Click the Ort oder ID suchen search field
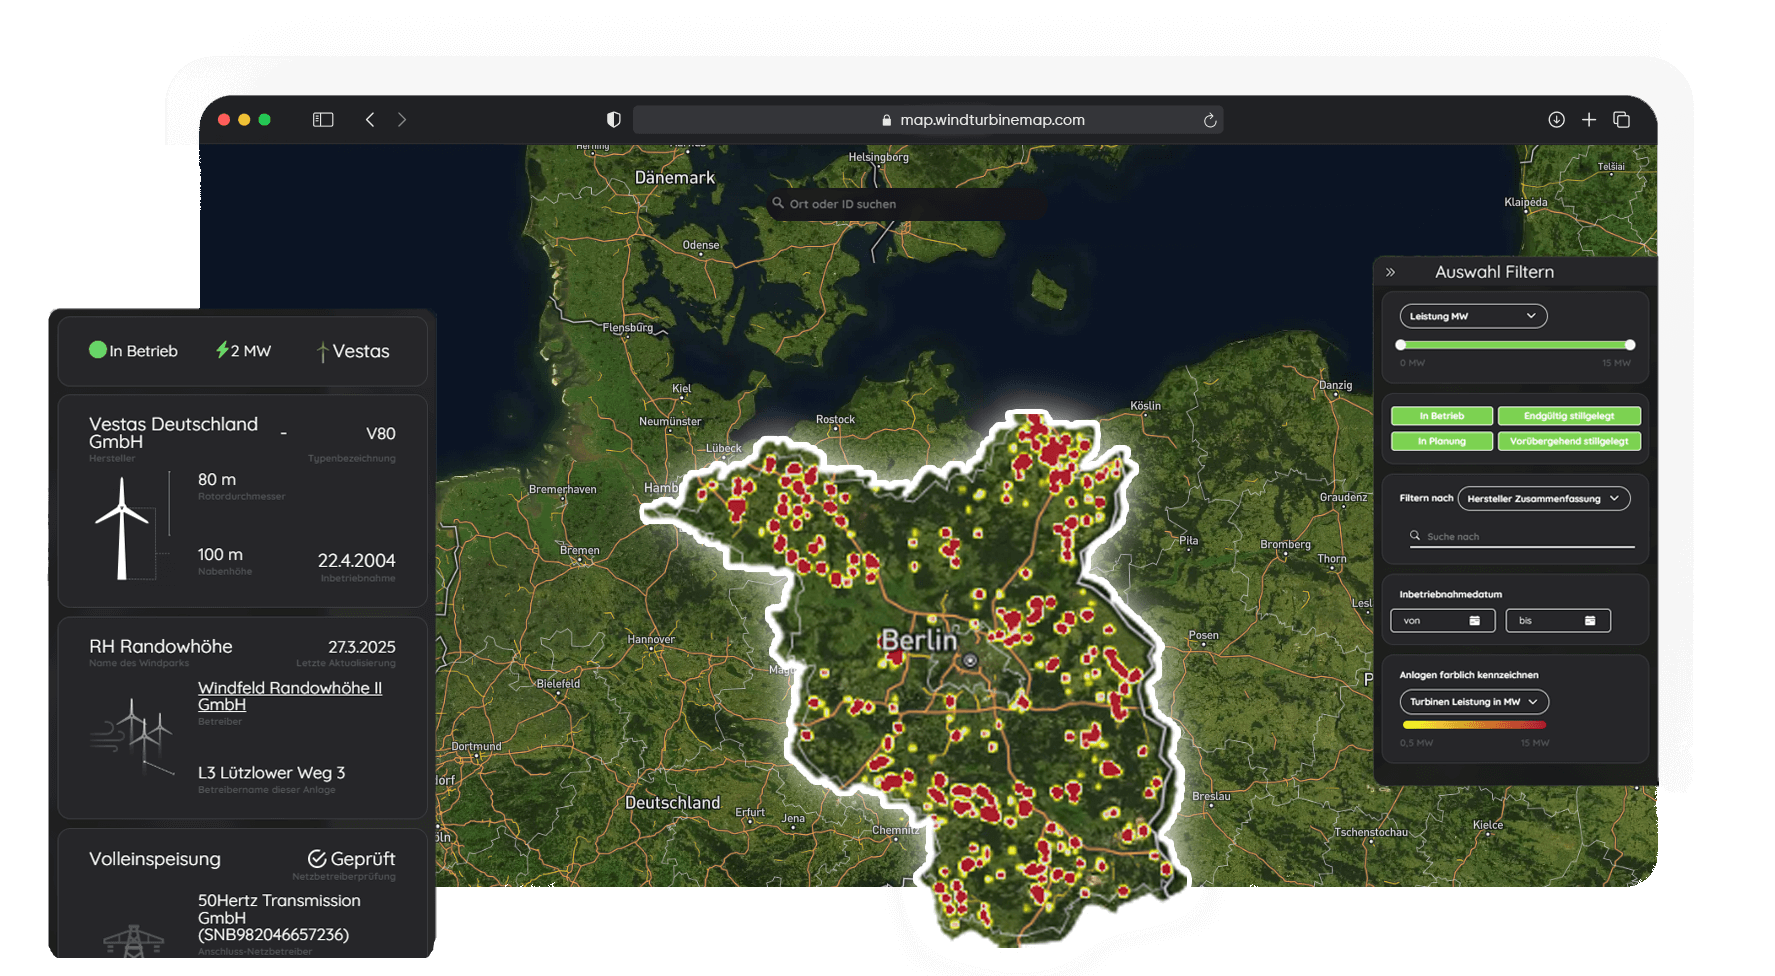 tap(907, 204)
